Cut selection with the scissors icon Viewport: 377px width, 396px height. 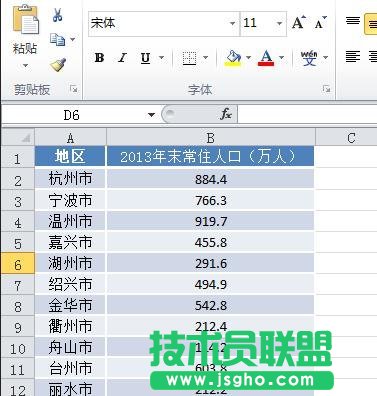pyautogui.click(x=58, y=15)
